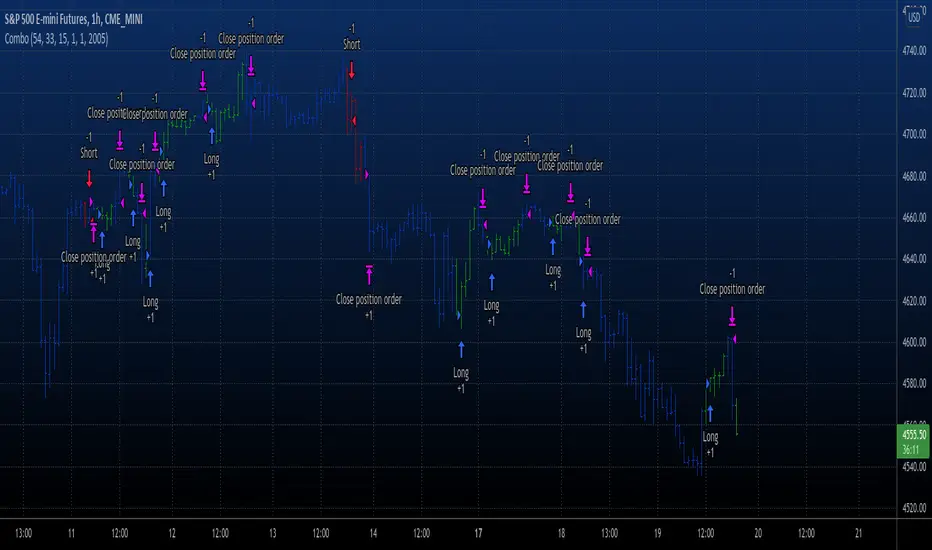
Task: Click the 4700.00 price axis label
Action: 914,134
